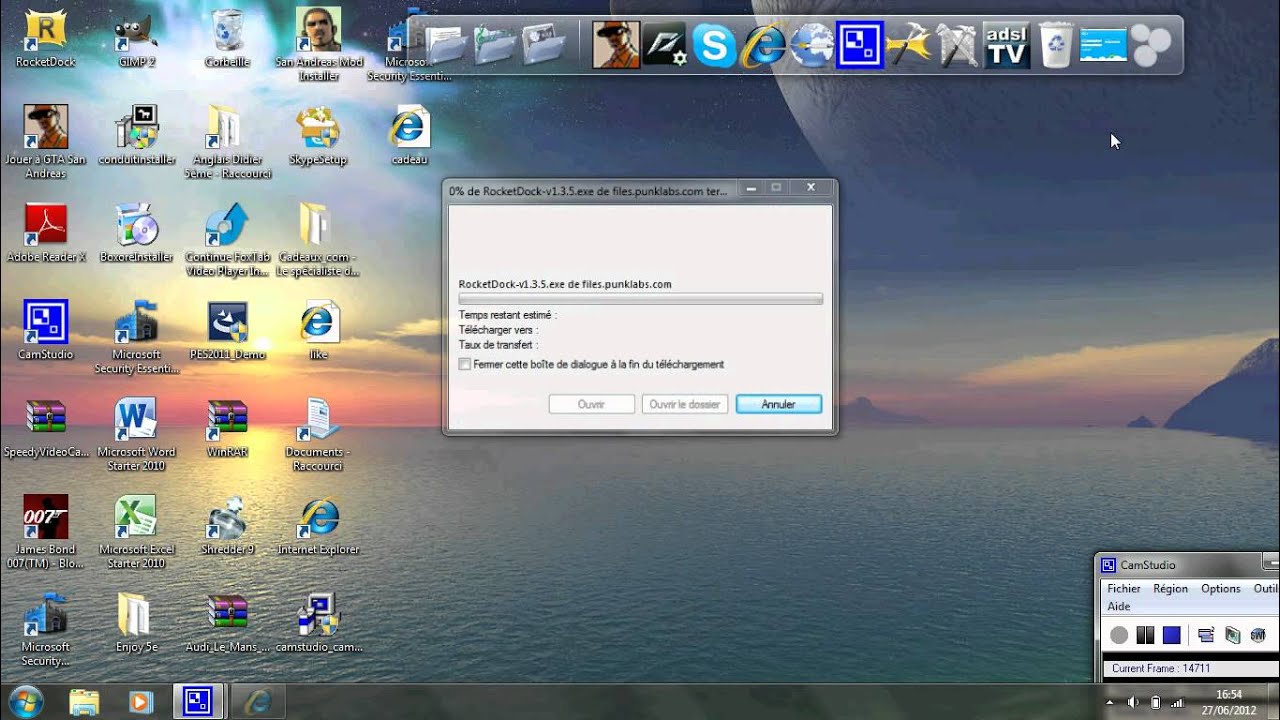Click the gray wrench and hammer icon in dock
Viewport: 1280px width, 720px height.
click(x=958, y=46)
